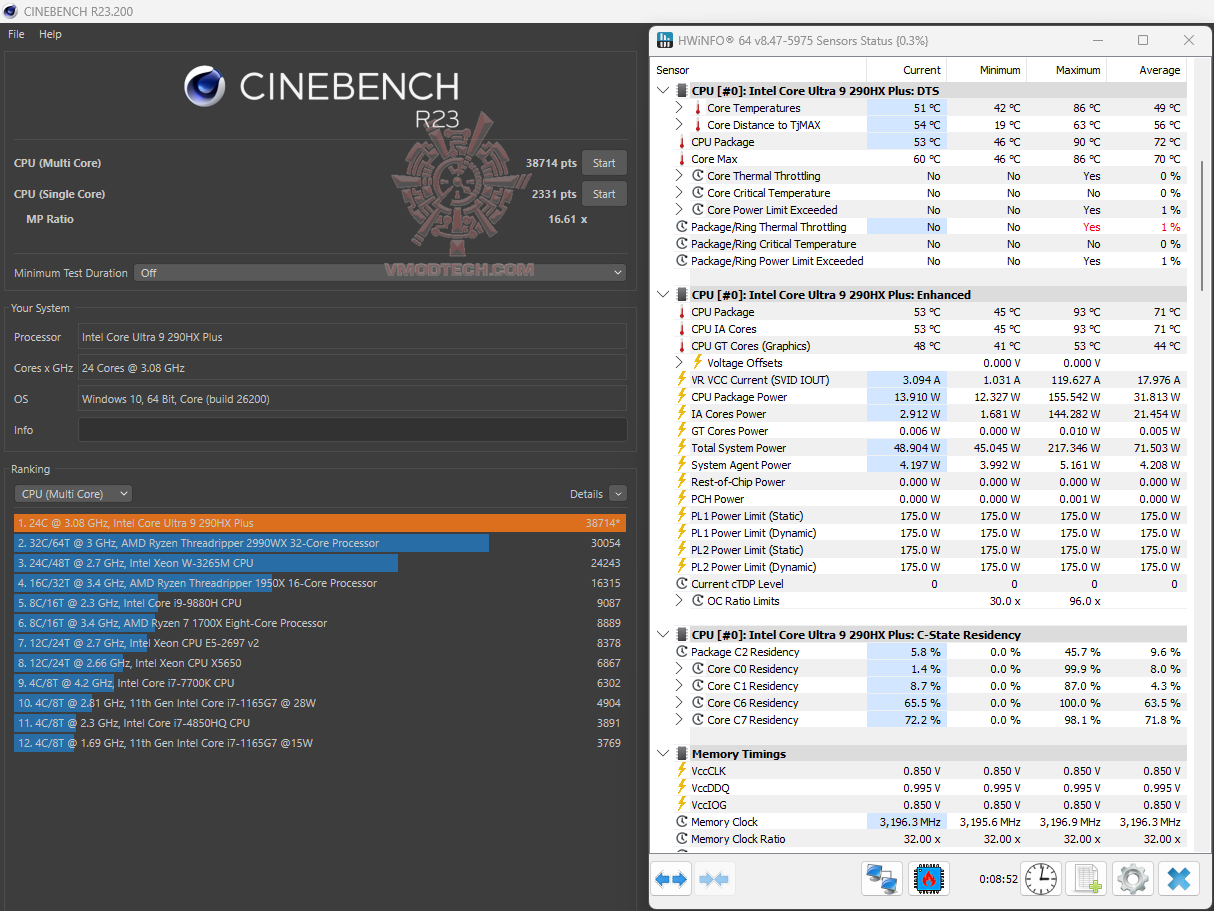Click lightning icon beside Total System Power
The width and height of the screenshot is (1214, 911).
682,448
